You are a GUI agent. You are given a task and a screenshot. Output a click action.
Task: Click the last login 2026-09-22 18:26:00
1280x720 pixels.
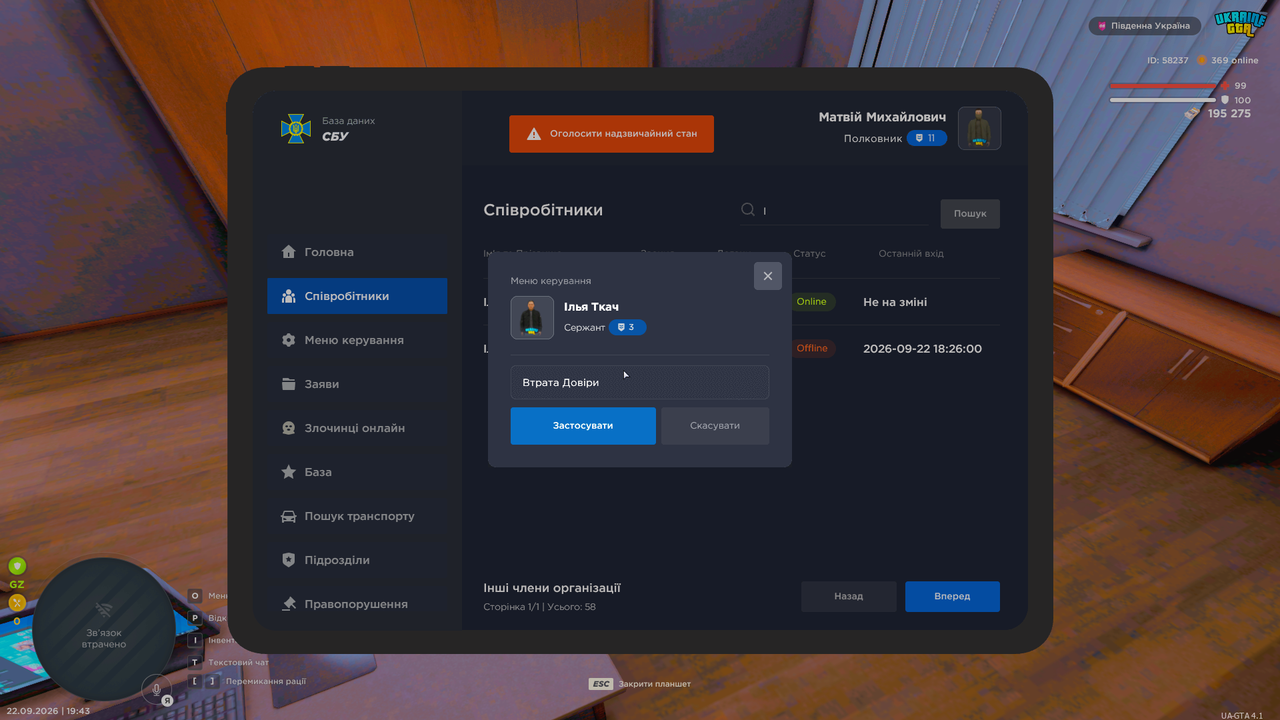922,349
